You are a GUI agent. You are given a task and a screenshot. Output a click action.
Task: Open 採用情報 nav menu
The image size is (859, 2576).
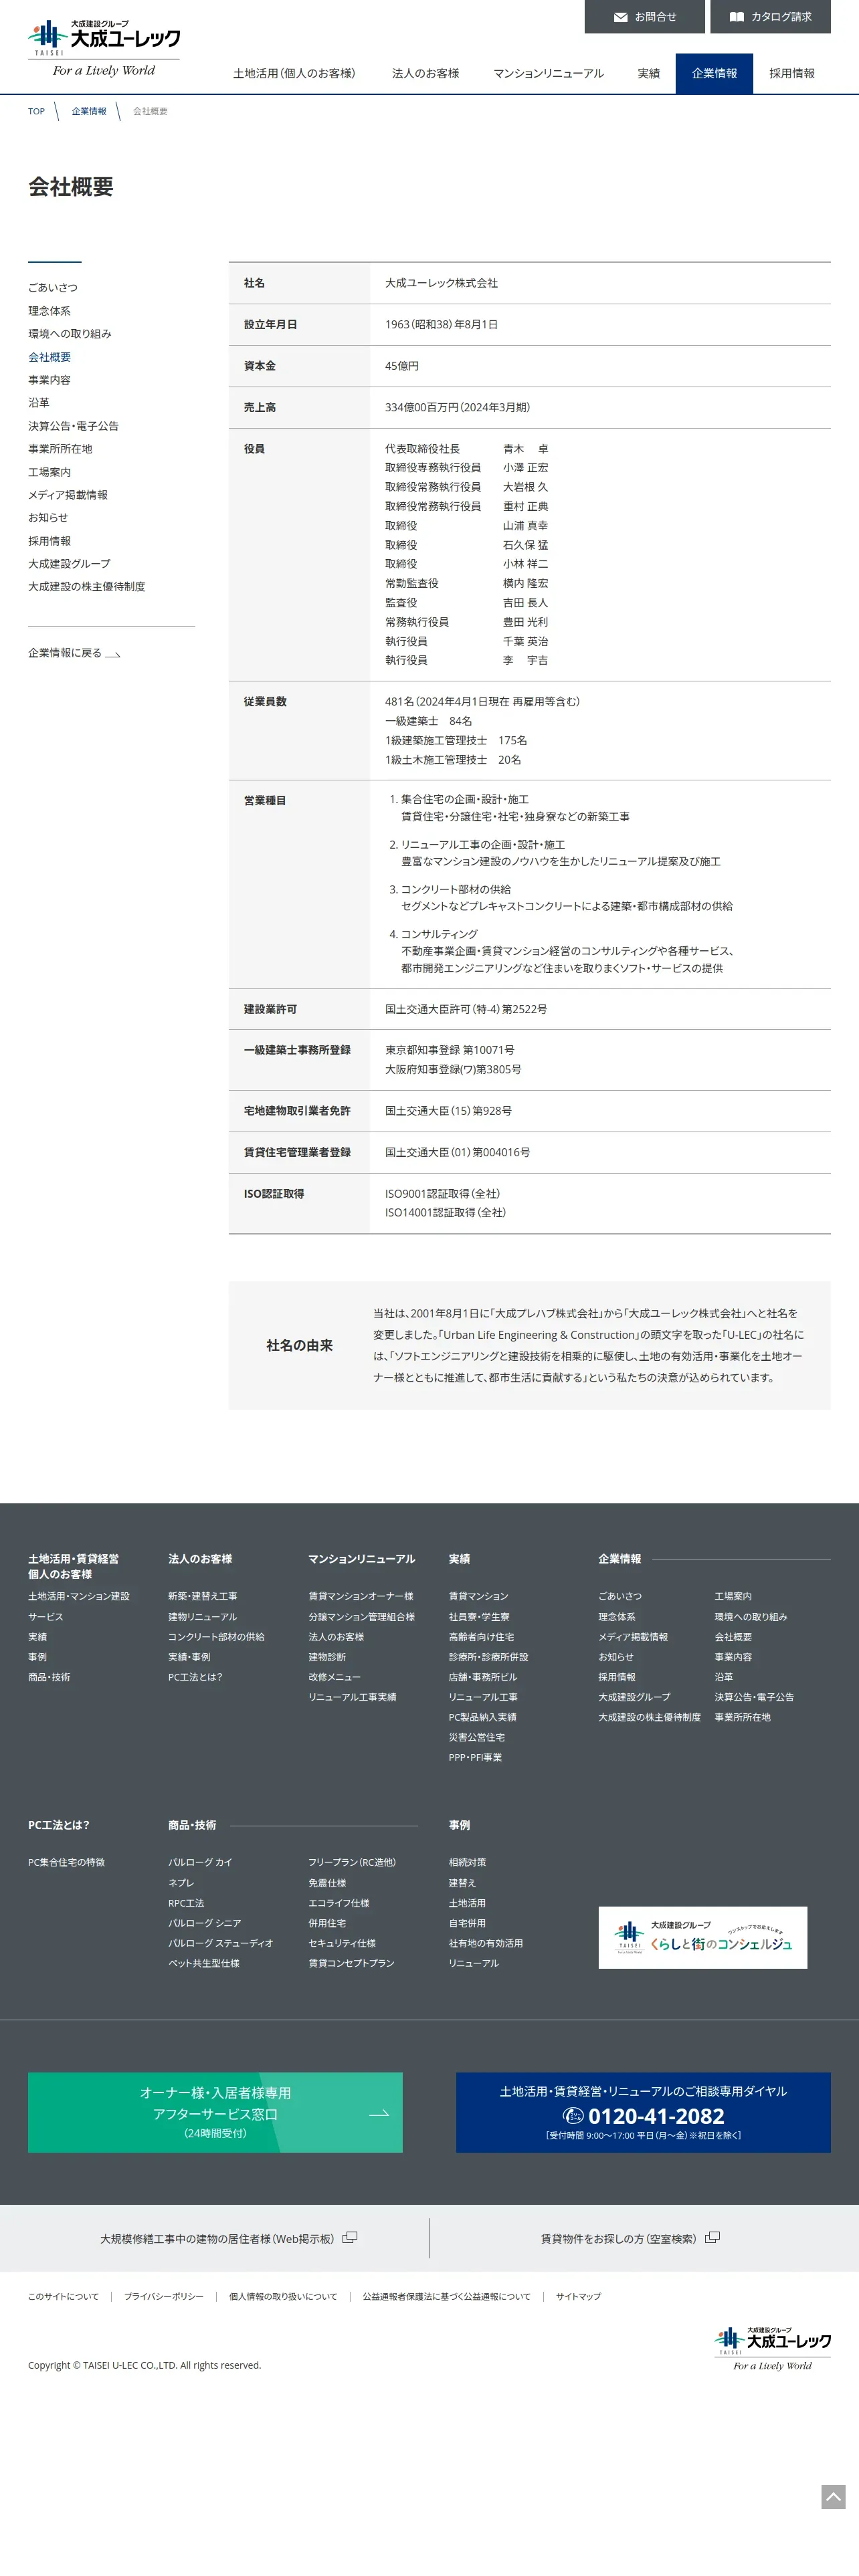coord(792,74)
